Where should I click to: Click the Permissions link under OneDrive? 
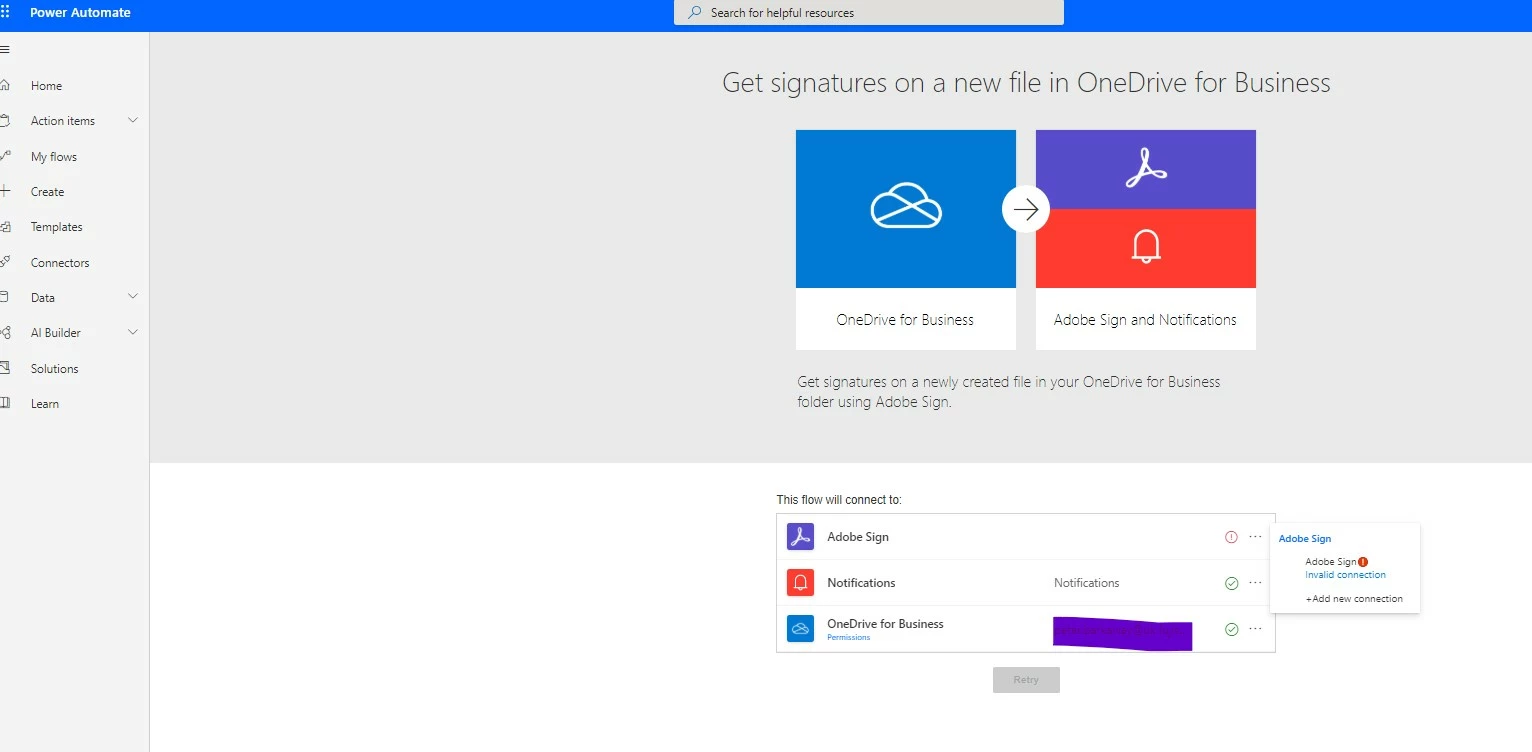click(x=849, y=638)
